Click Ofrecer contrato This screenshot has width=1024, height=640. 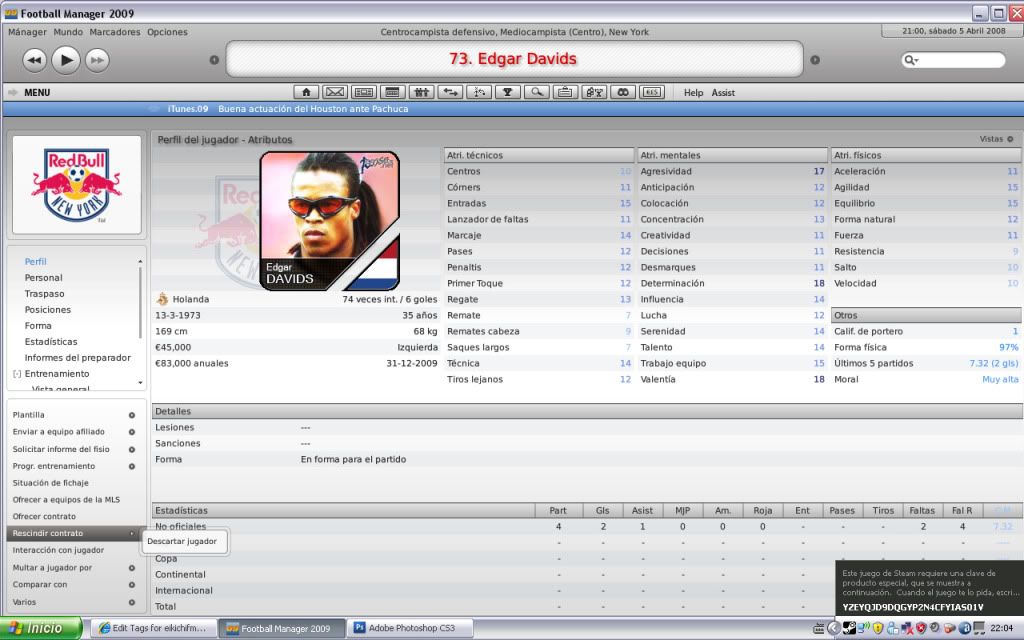44,517
